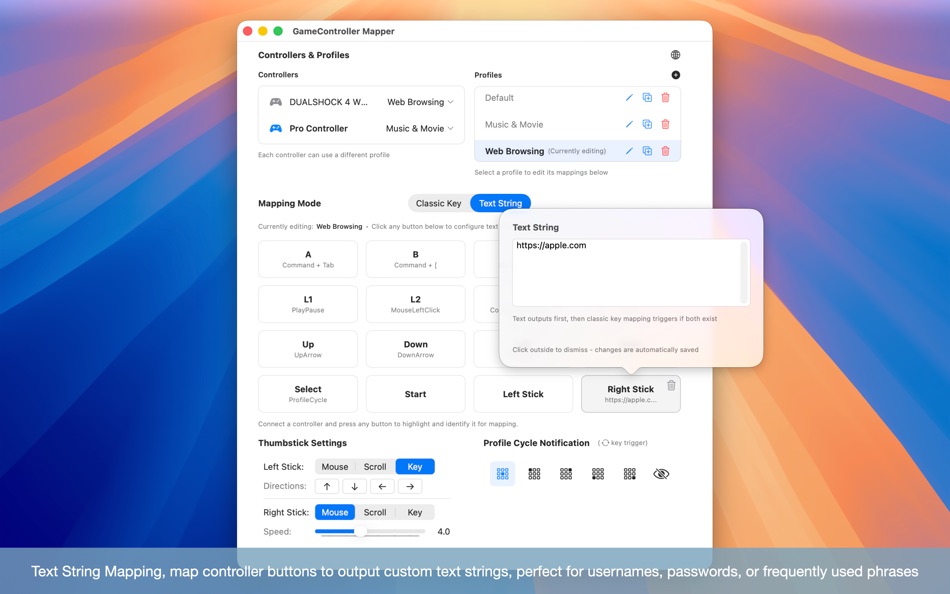
Task: Select the bottom-right notification position icon
Action: [x=630, y=473]
